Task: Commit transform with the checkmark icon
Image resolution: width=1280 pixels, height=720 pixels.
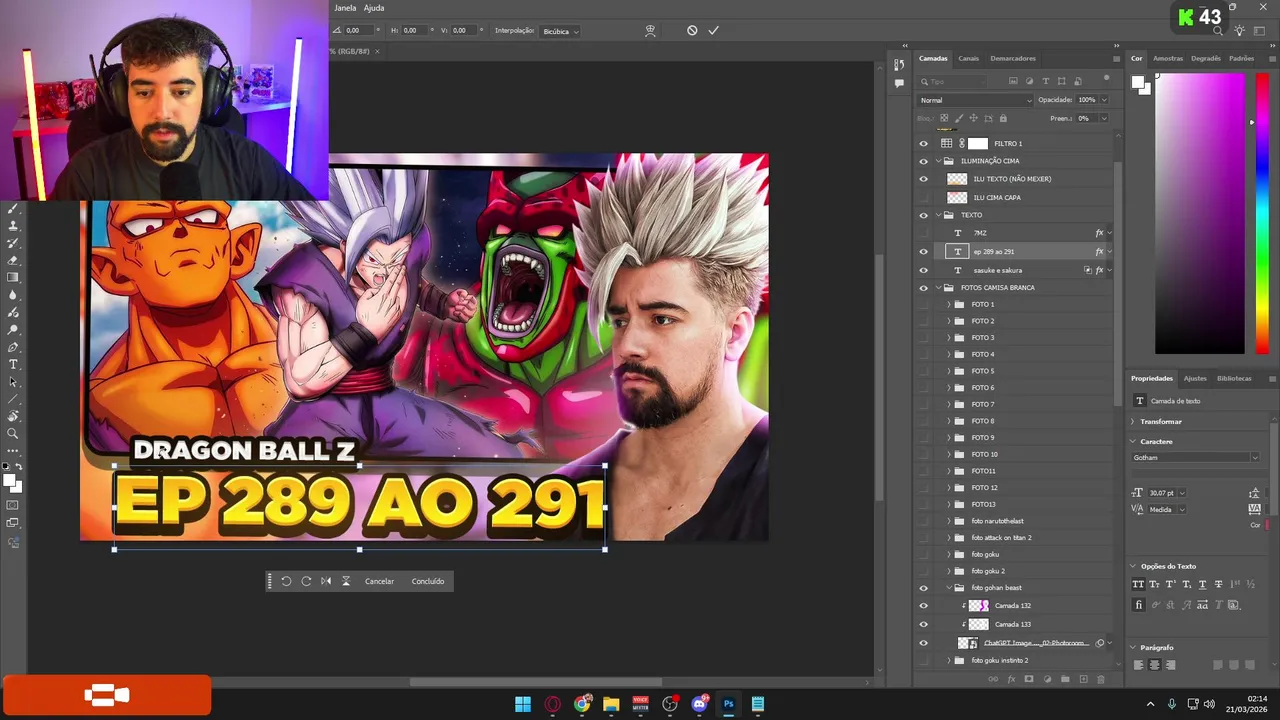Action: point(713,30)
